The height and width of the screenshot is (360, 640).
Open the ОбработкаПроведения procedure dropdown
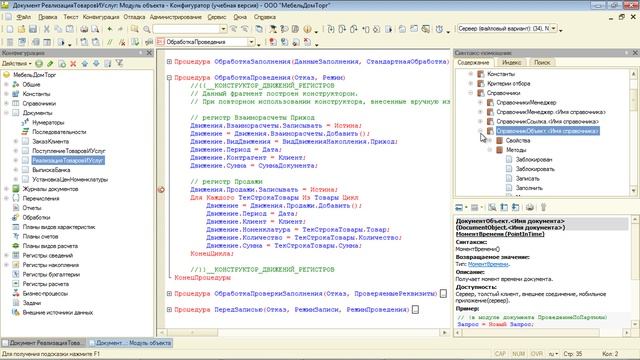point(251,42)
